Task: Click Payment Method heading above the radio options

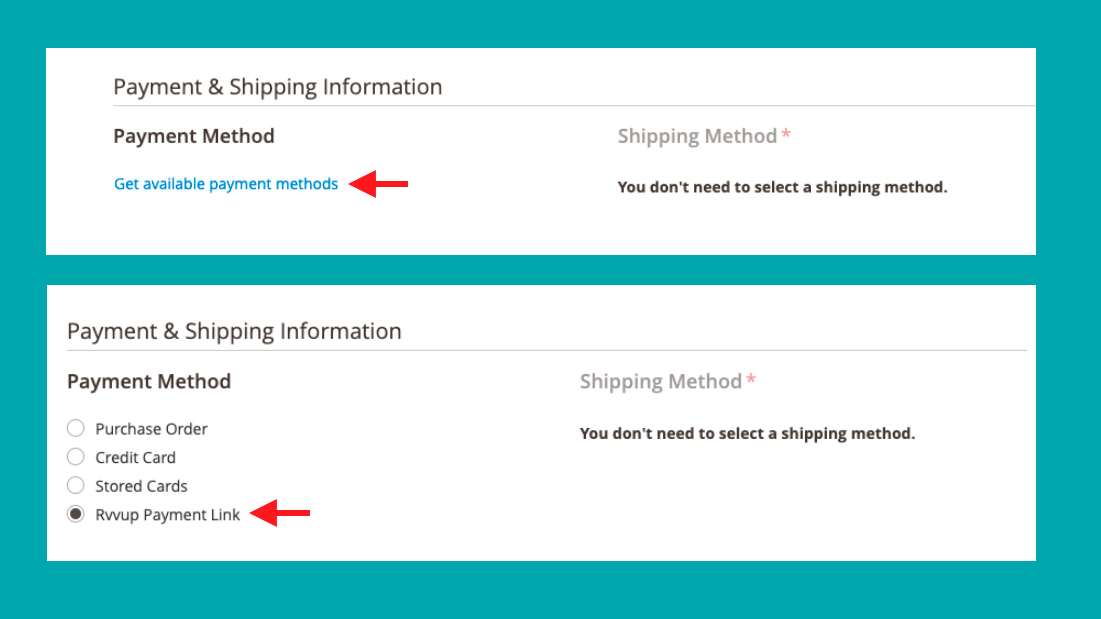Action: [149, 381]
